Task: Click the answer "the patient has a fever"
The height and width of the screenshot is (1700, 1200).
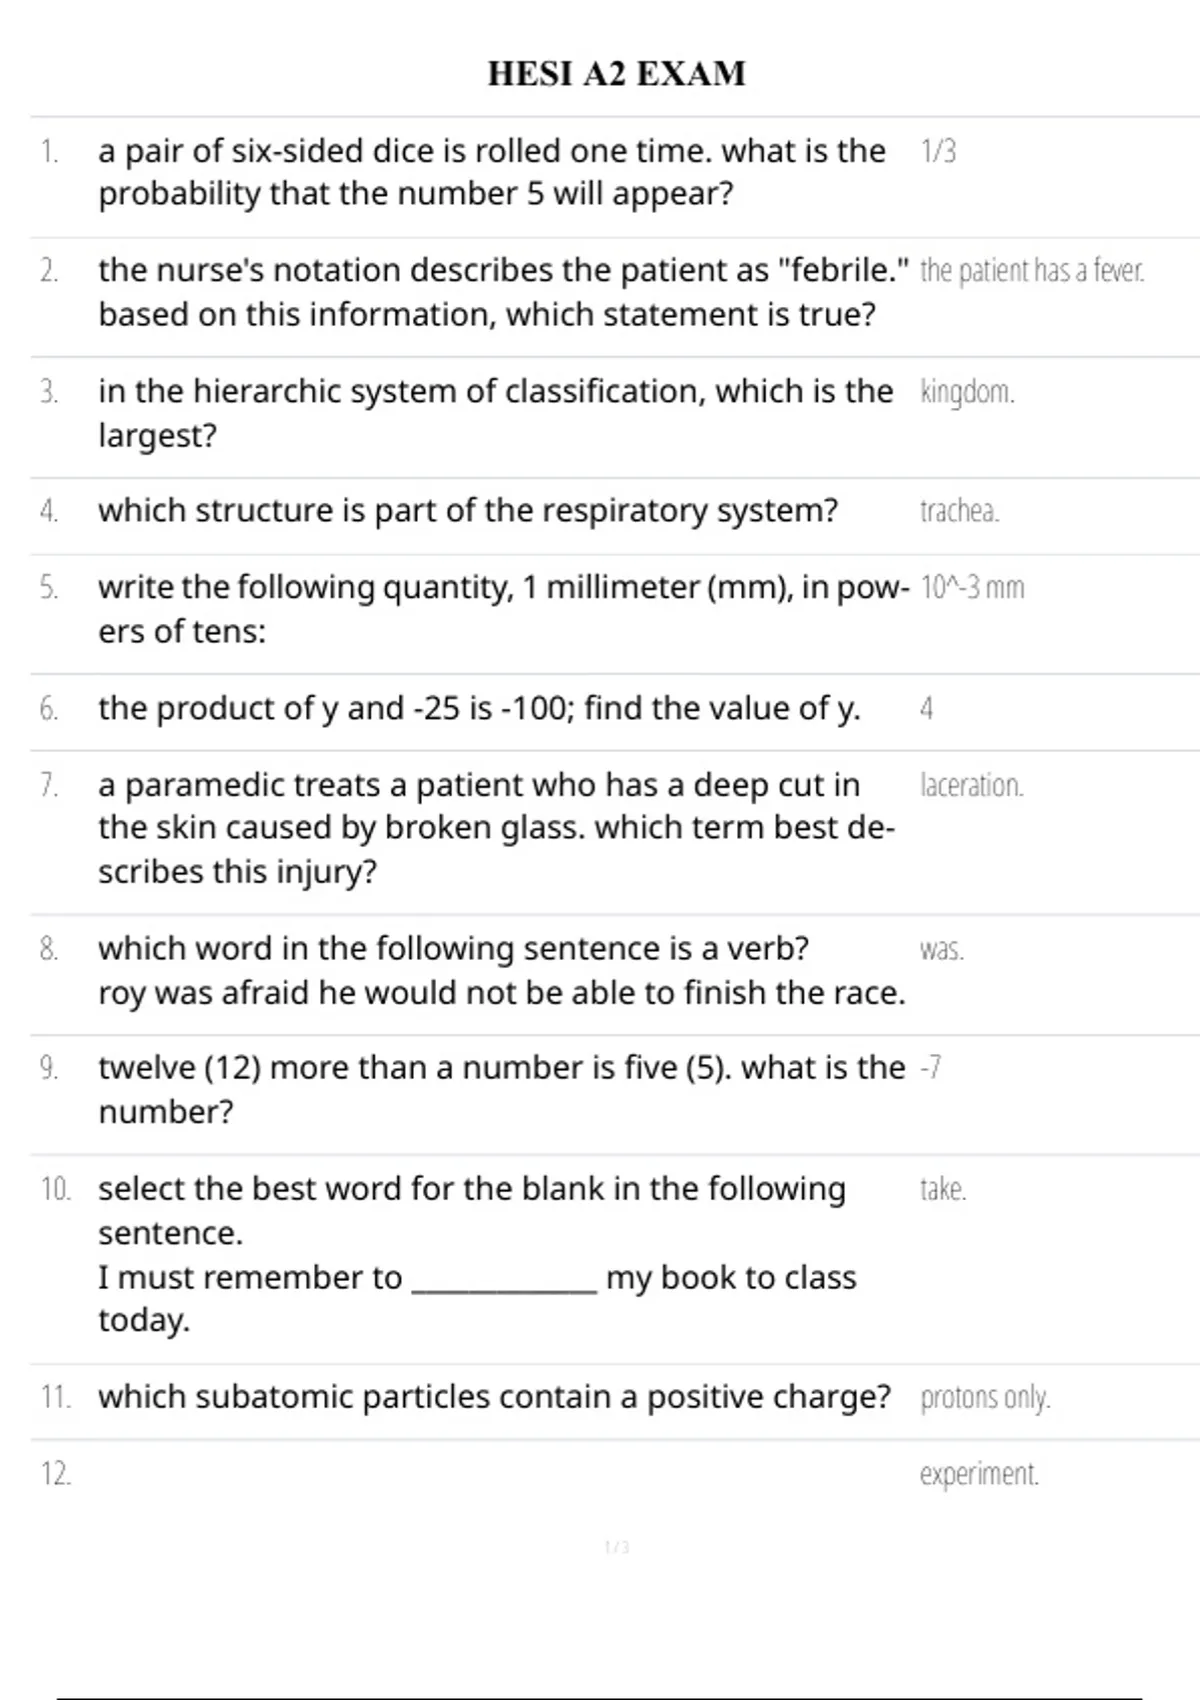Action: (x=1031, y=271)
